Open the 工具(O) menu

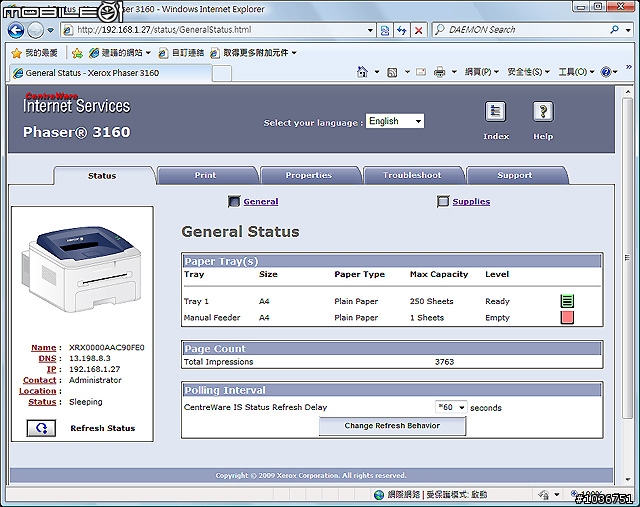576,72
